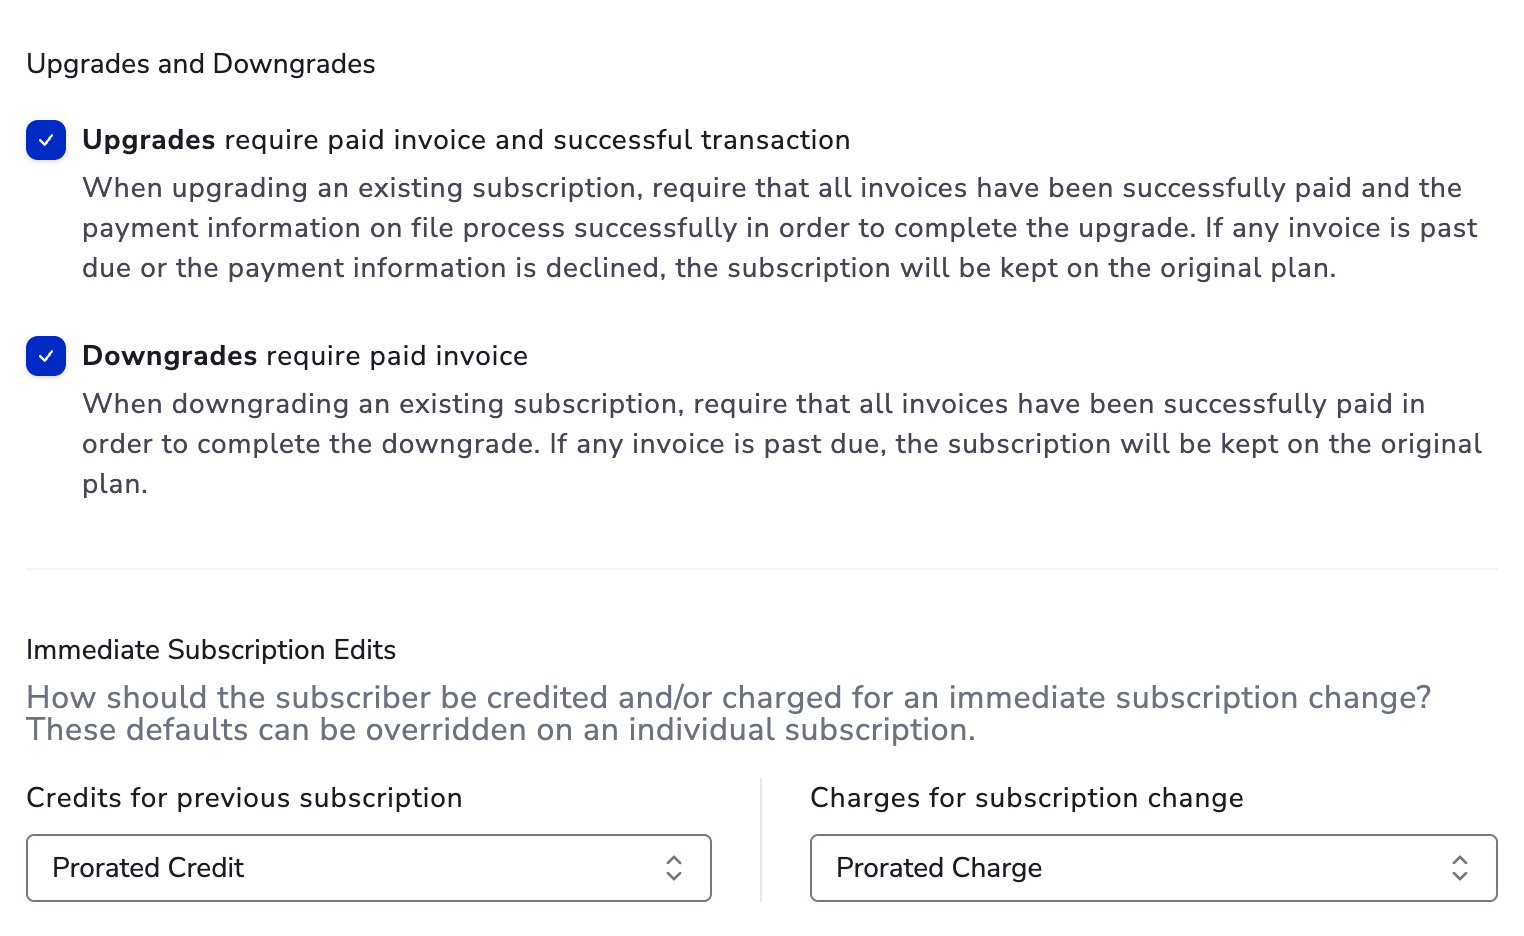
Task: Click the upgrade description paragraph about past due invoices
Action: 780,228
